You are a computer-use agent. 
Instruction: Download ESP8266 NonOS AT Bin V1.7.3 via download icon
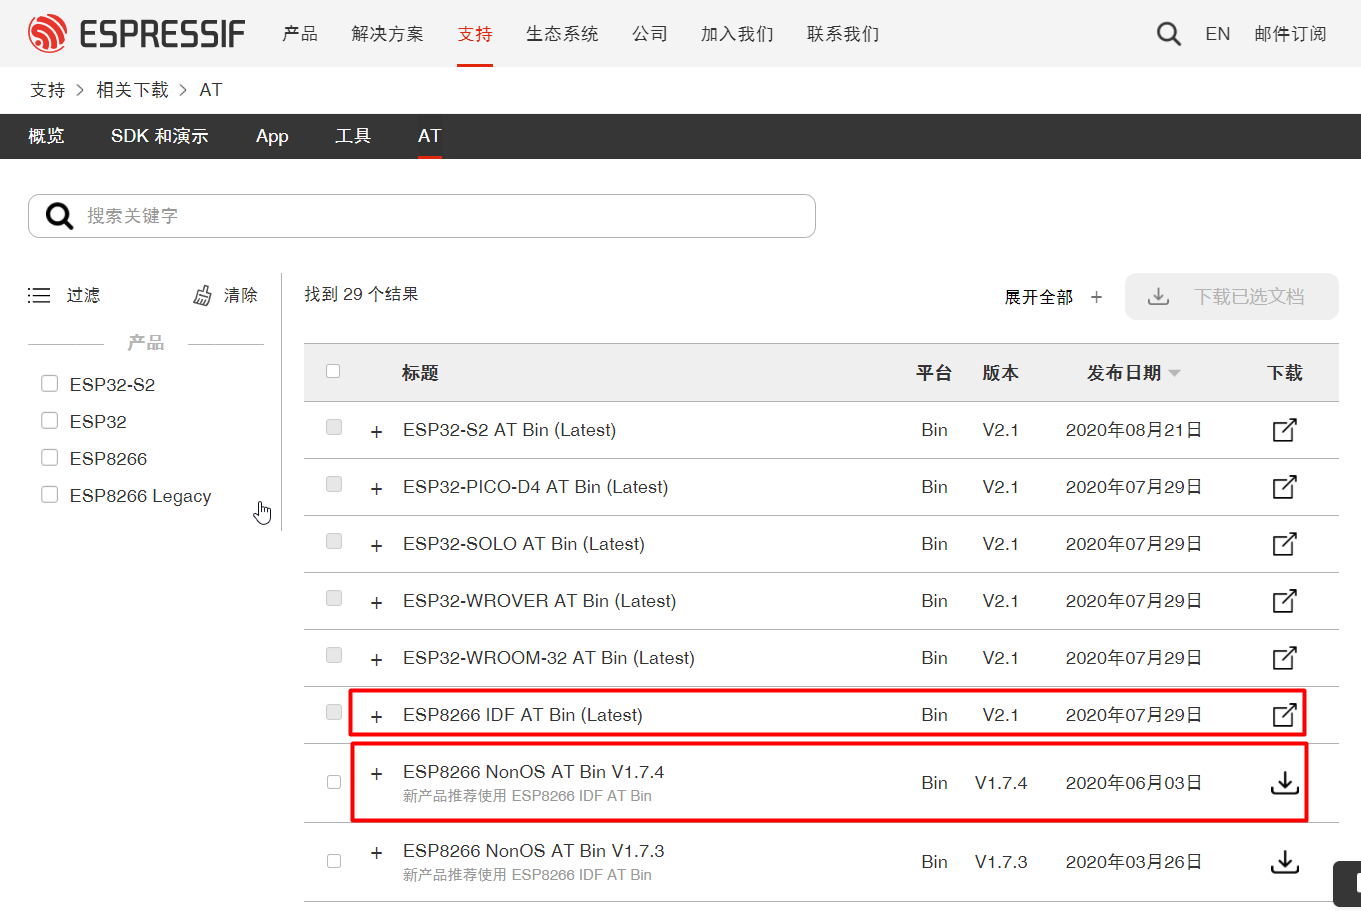click(x=1284, y=861)
